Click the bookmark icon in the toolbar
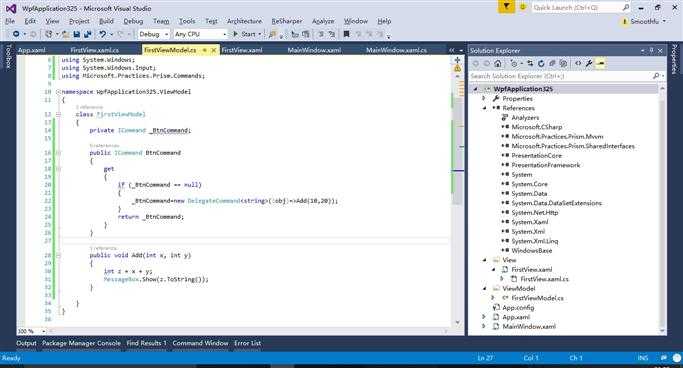683x368 pixels. [346, 34]
